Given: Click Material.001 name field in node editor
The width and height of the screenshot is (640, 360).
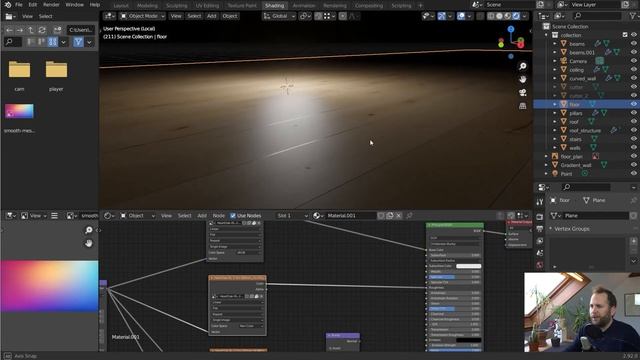Looking at the screenshot, I should tap(350, 216).
